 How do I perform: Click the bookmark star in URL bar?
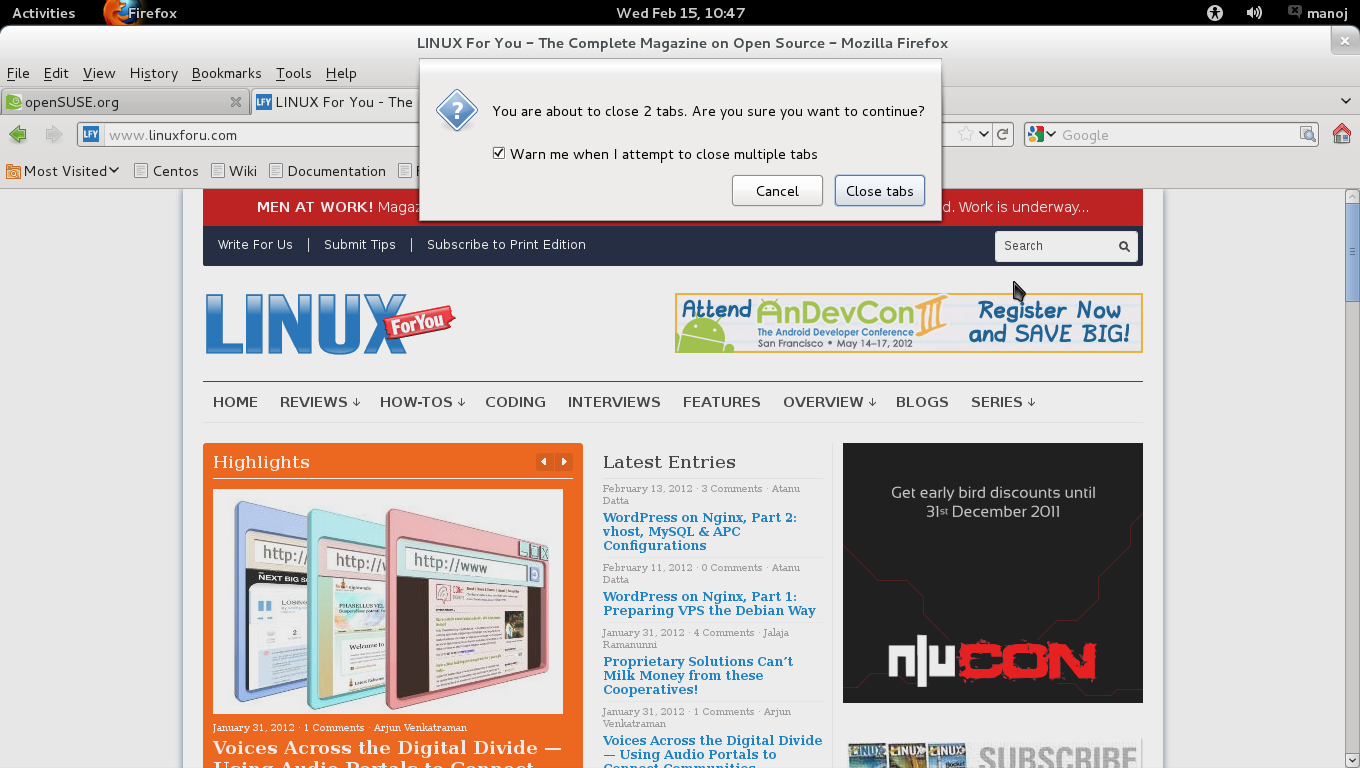tap(966, 134)
